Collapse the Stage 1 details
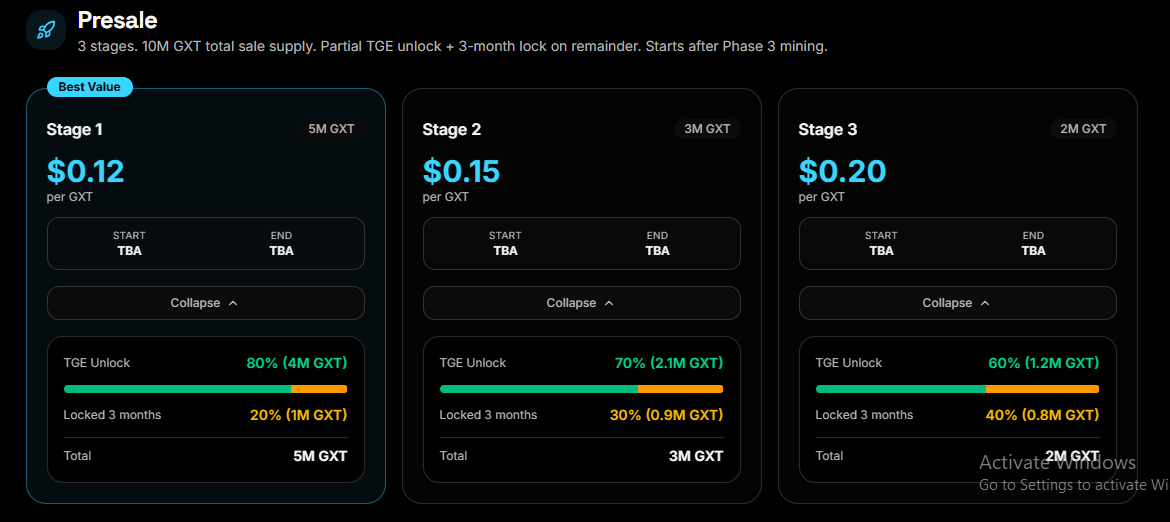 (205, 303)
